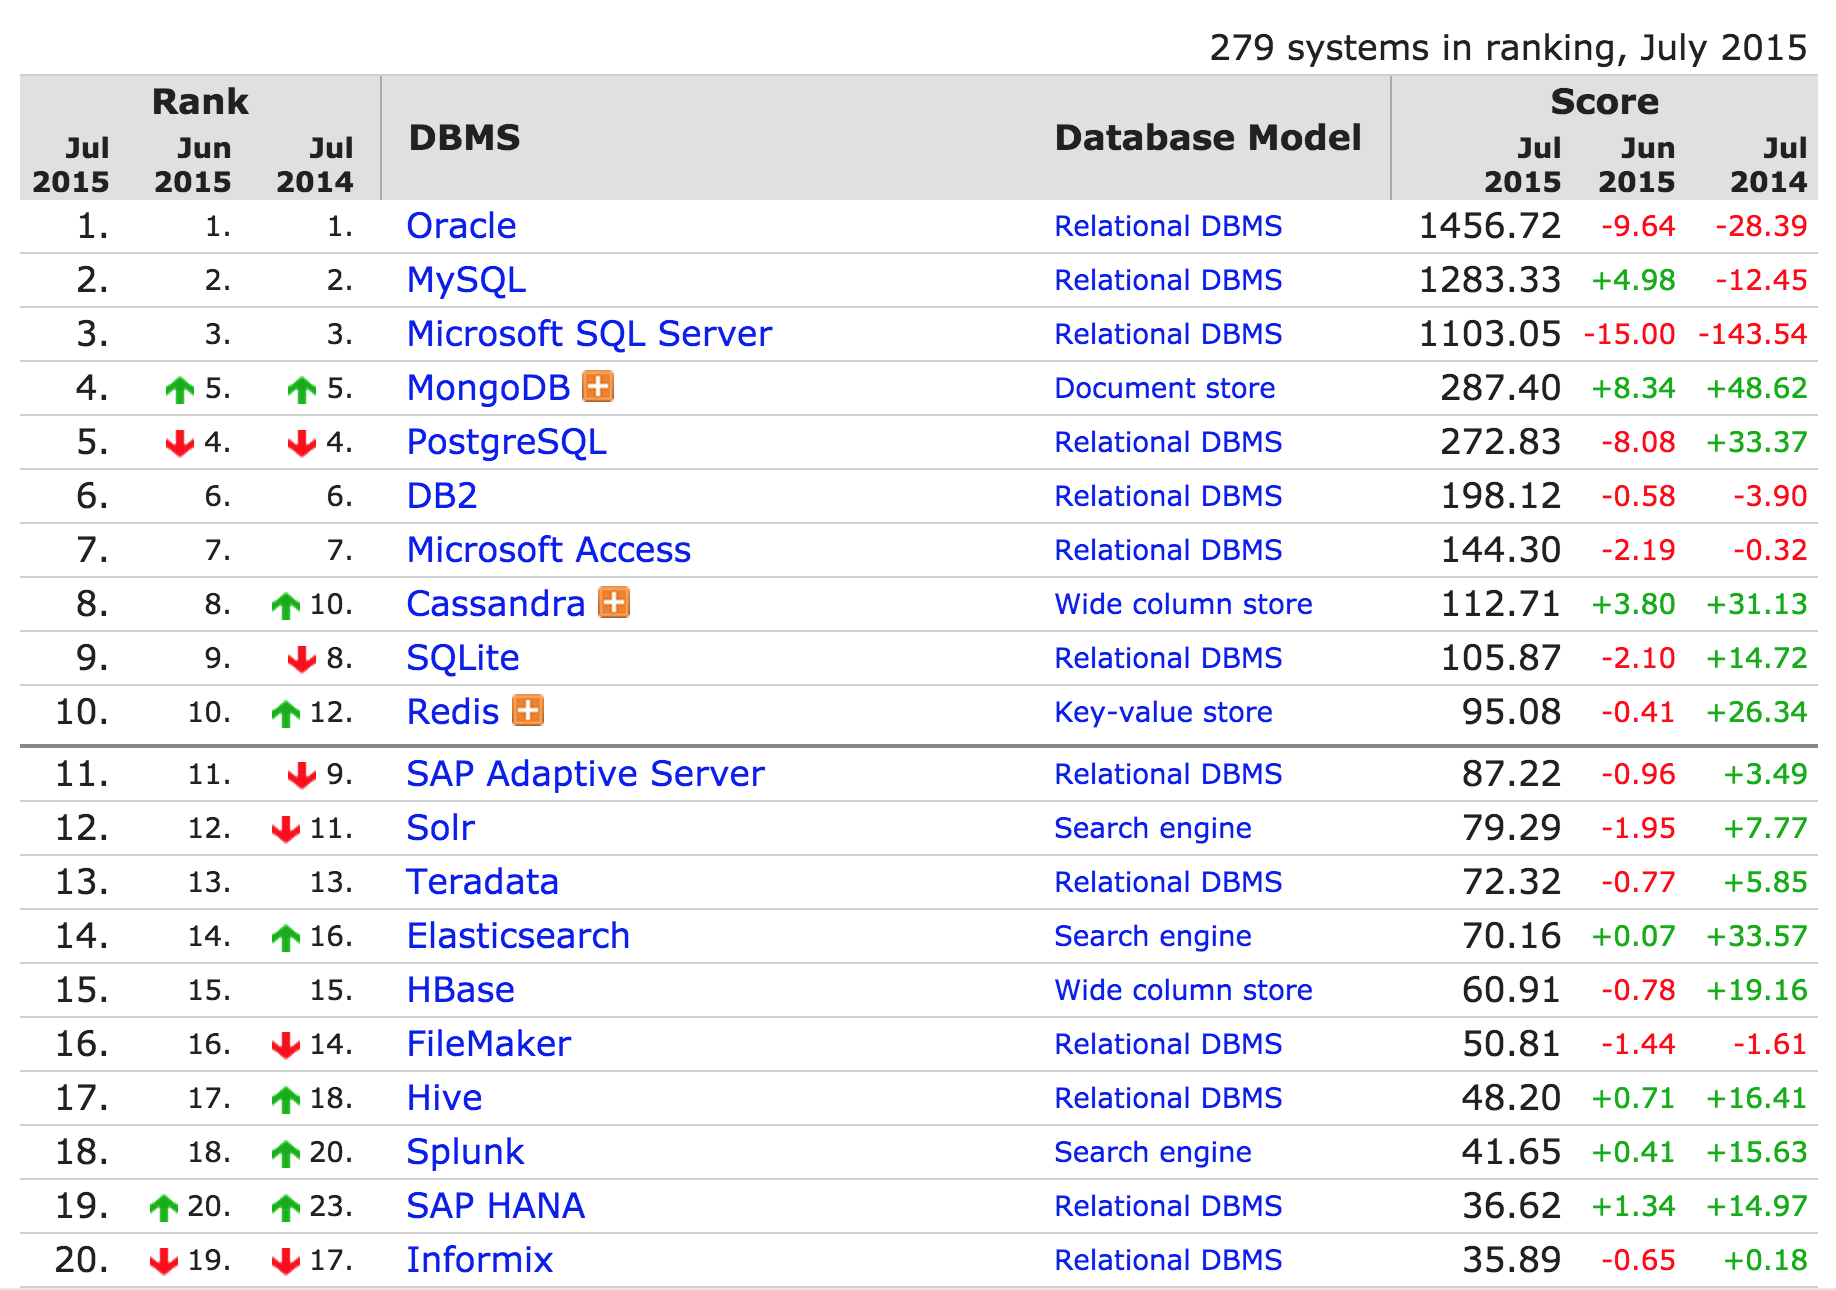Click the orange plus icon next to MongoDB

tap(598, 386)
